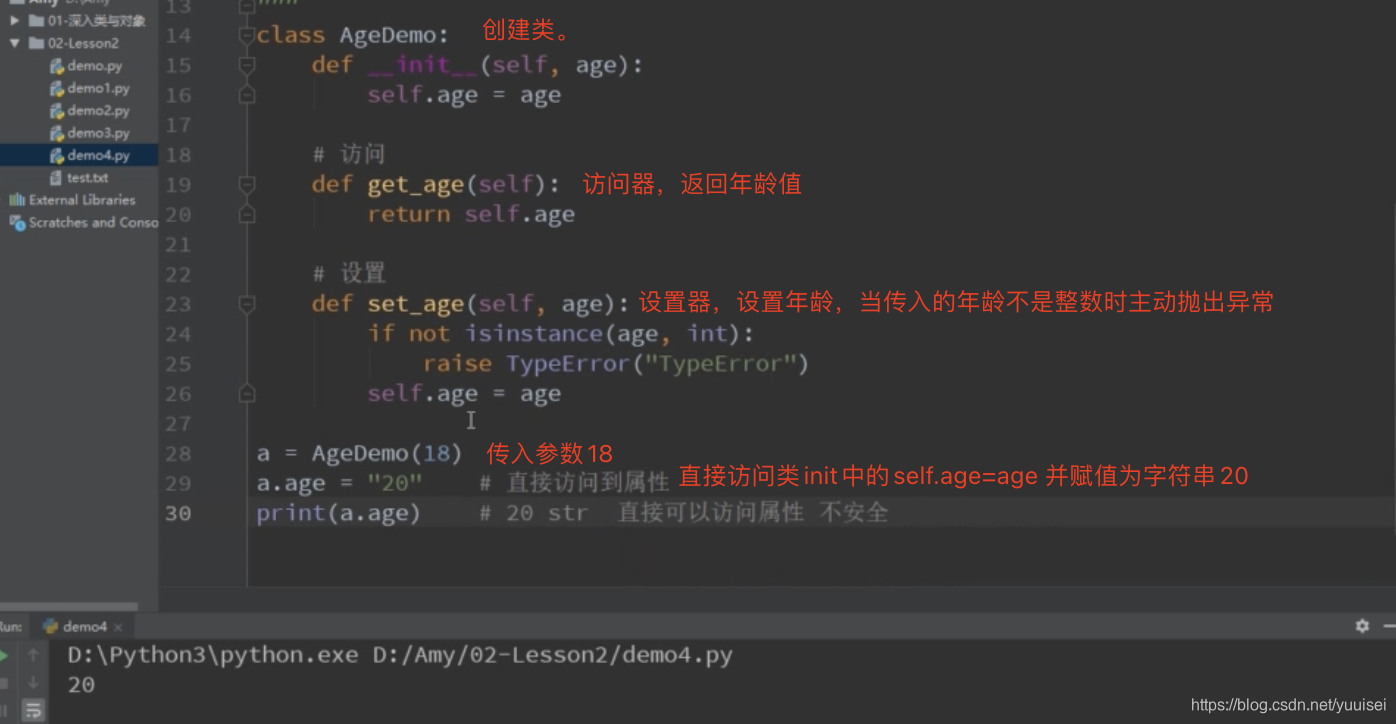This screenshot has width=1396, height=724.
Task: Click the Run: panel label
Action: point(10,627)
